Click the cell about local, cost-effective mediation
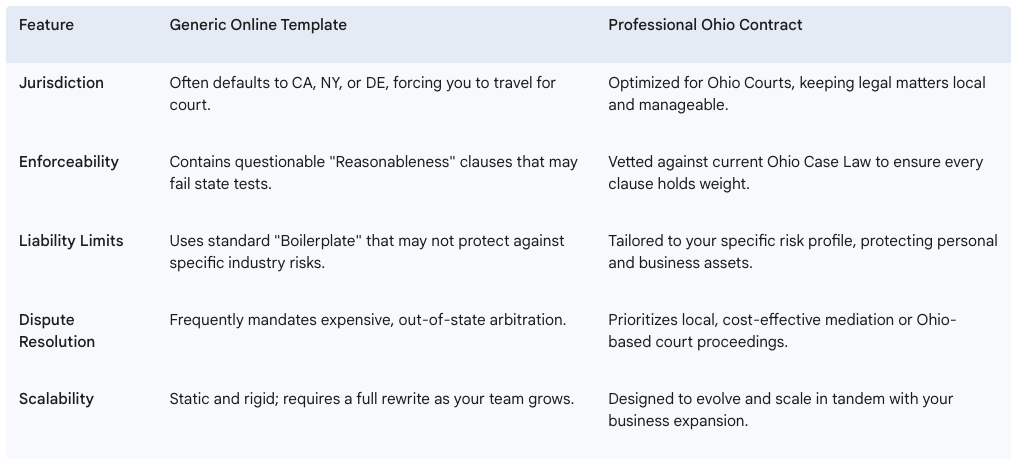This screenshot has height=466, width=1016. coord(782,331)
